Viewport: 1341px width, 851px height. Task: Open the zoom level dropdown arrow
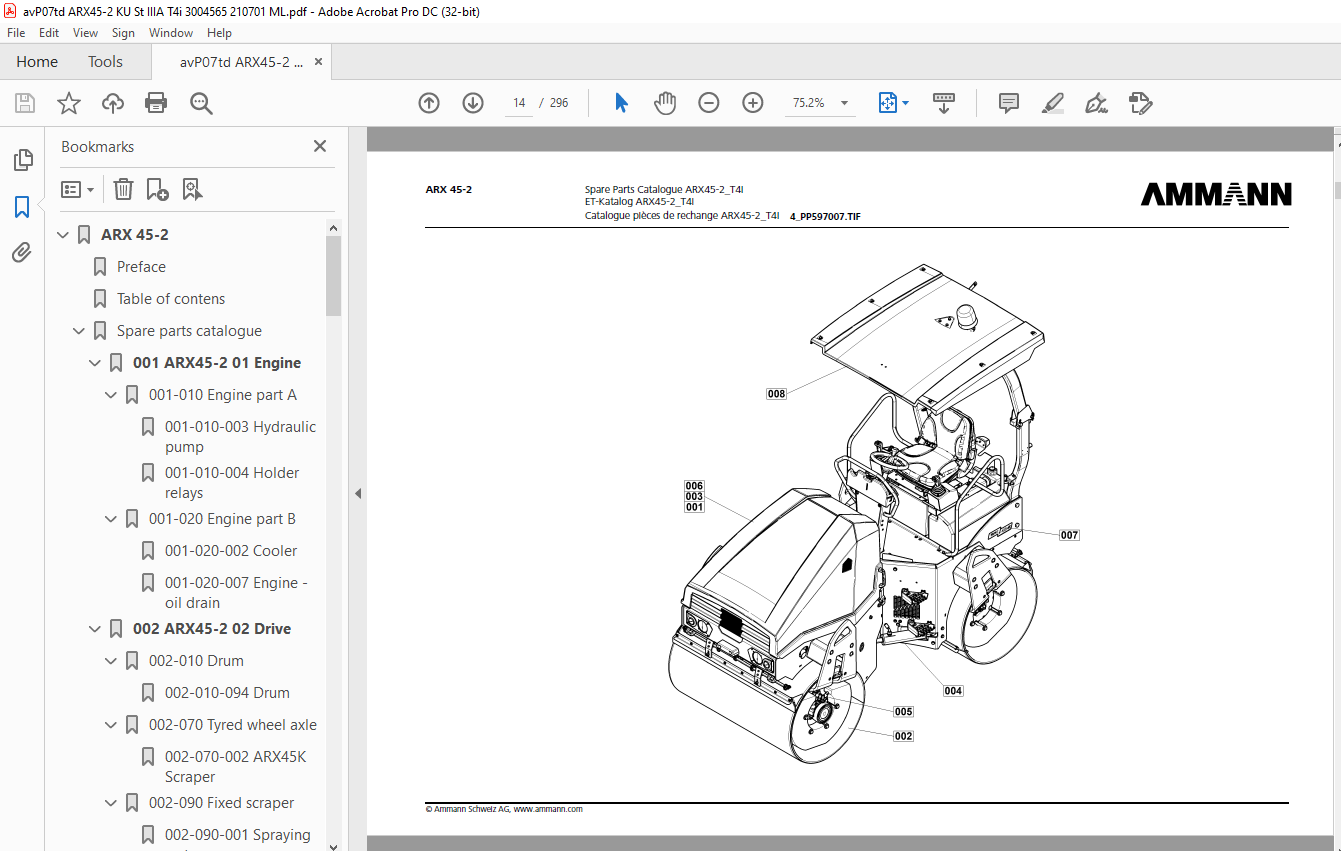pos(844,103)
